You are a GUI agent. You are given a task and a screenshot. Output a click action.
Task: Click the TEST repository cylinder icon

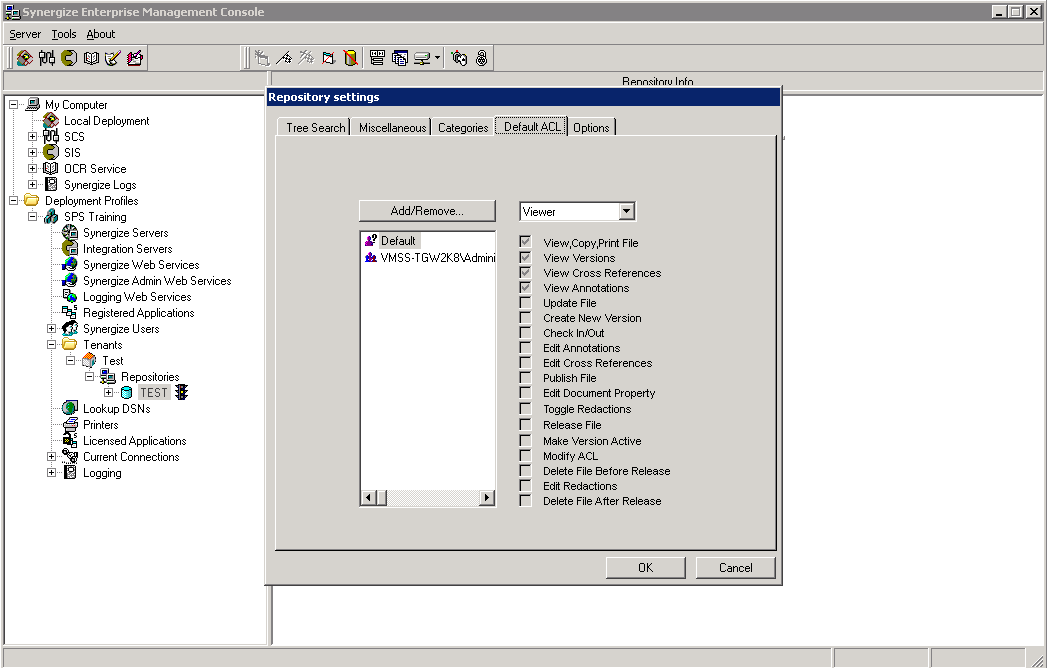(126, 393)
